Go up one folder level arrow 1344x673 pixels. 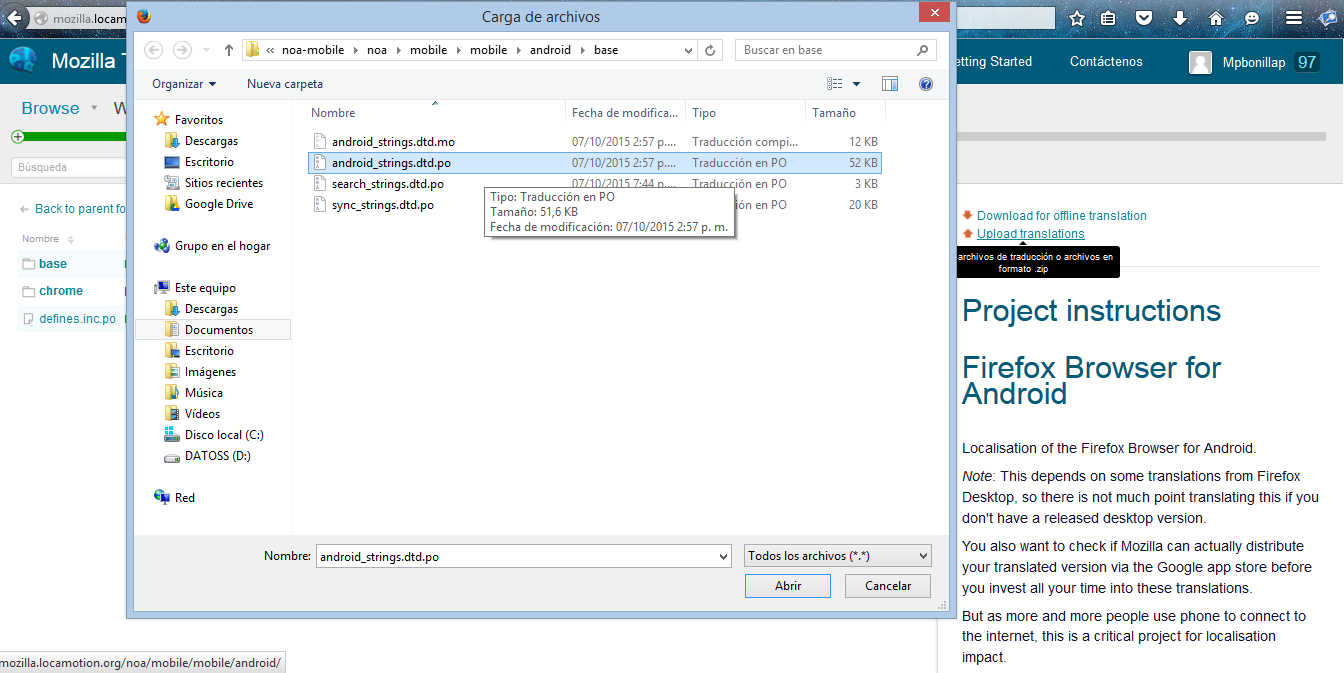(x=229, y=50)
